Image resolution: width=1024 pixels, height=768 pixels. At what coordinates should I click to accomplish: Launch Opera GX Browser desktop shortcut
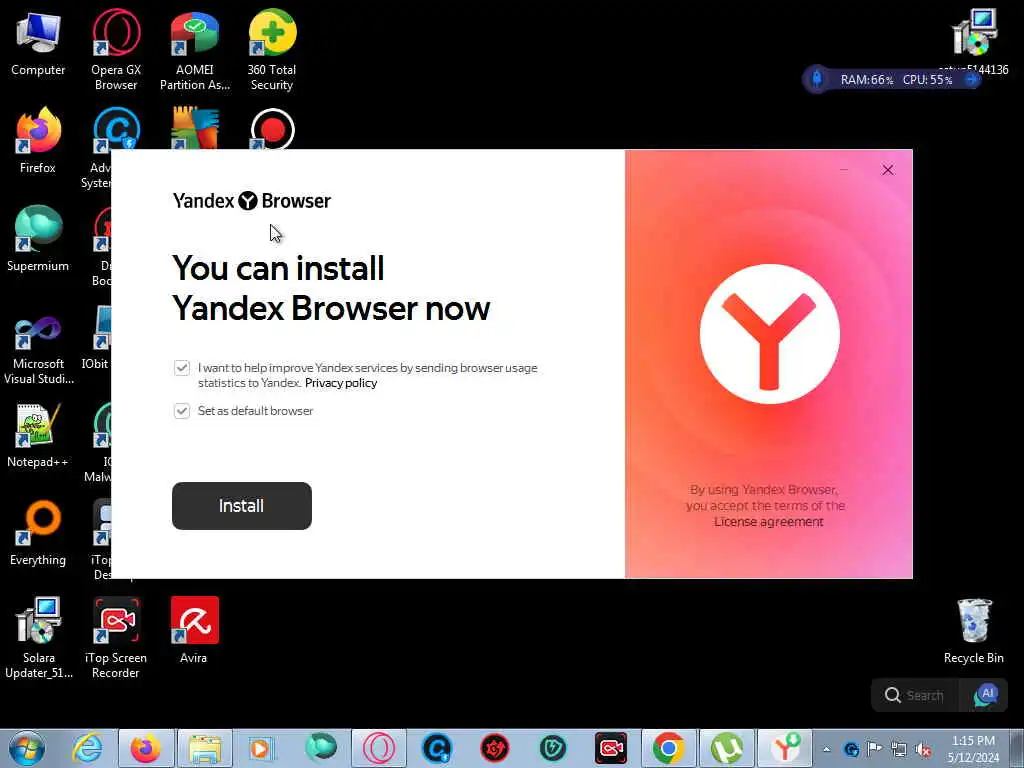pyautogui.click(x=116, y=50)
